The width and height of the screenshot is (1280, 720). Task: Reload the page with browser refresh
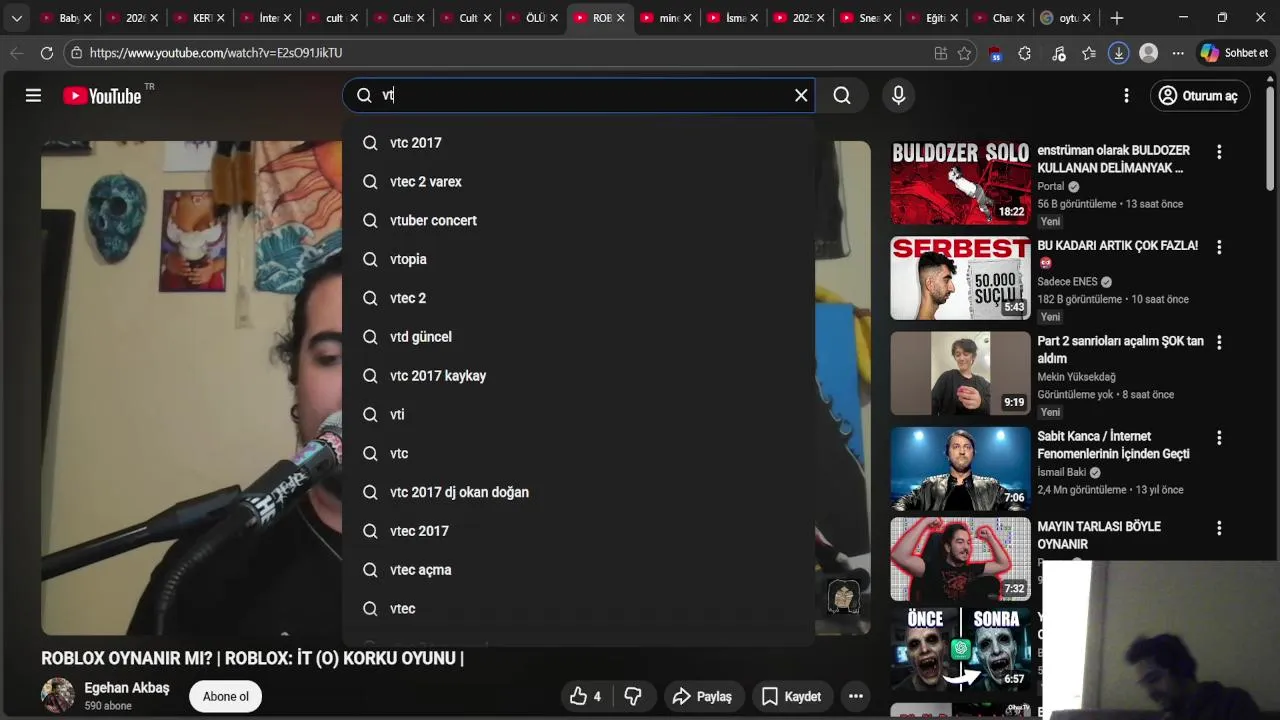[46, 53]
